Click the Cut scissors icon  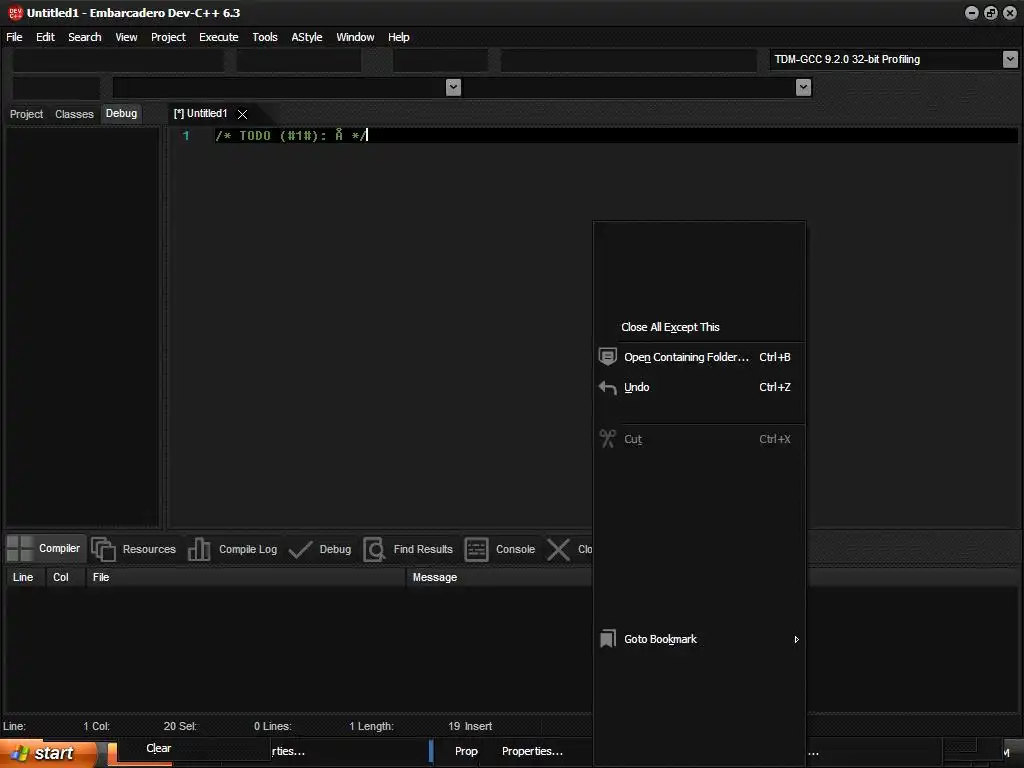tap(607, 439)
